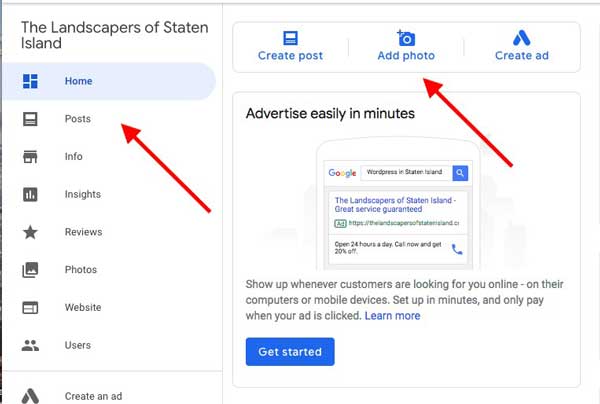This screenshot has height=404, width=600.
Task: Click the Get started button
Action: pos(290,352)
